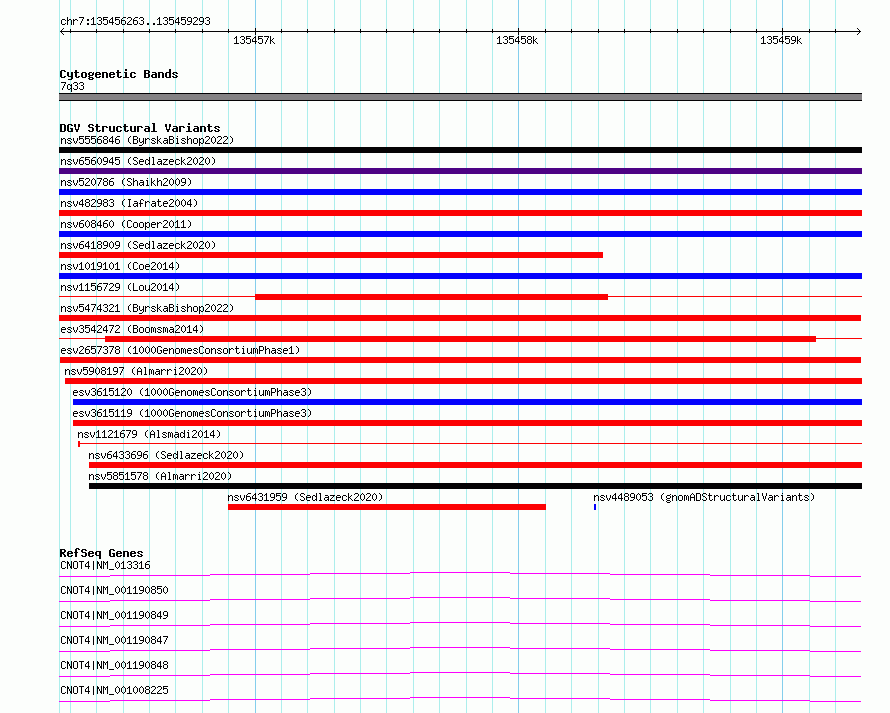Image resolution: width=890 pixels, height=713 pixels.
Task: Click the red bar for nsv482983
Action: [460, 213]
